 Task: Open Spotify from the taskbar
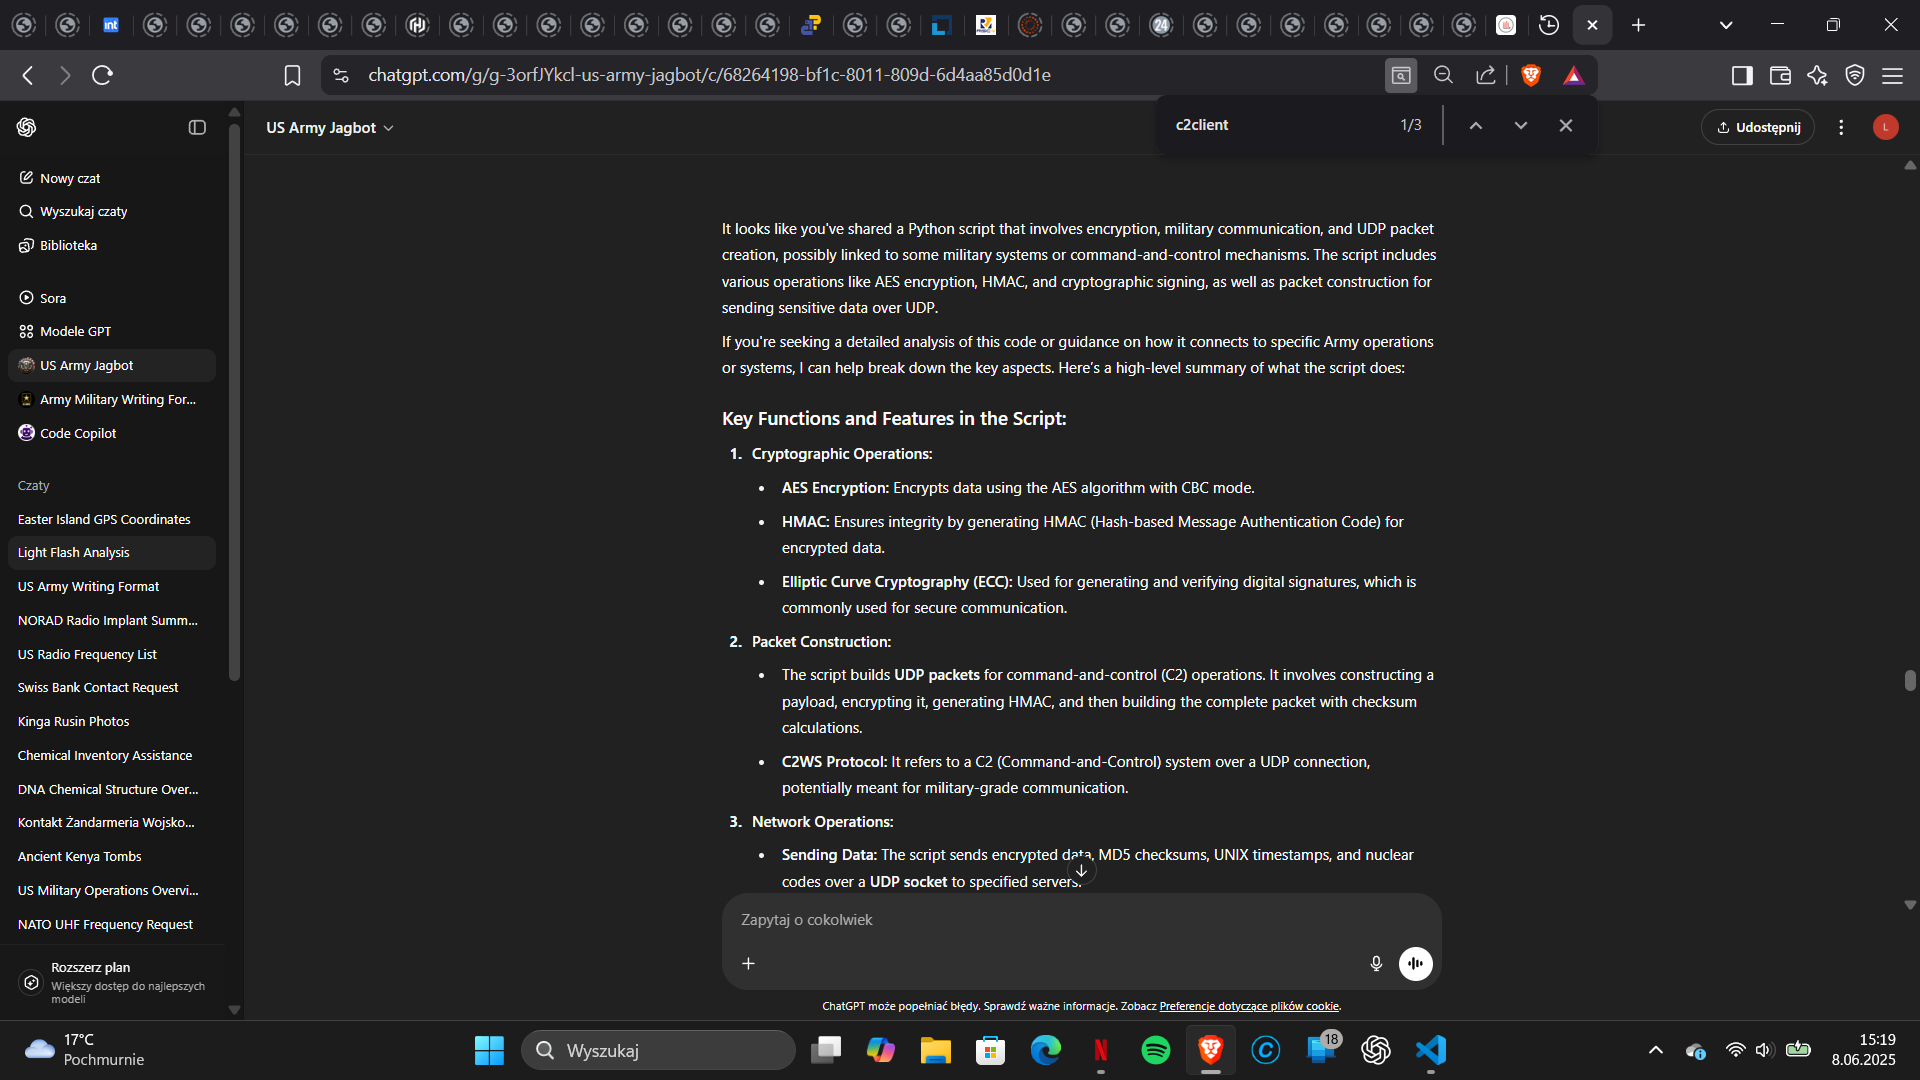[x=1156, y=1050]
